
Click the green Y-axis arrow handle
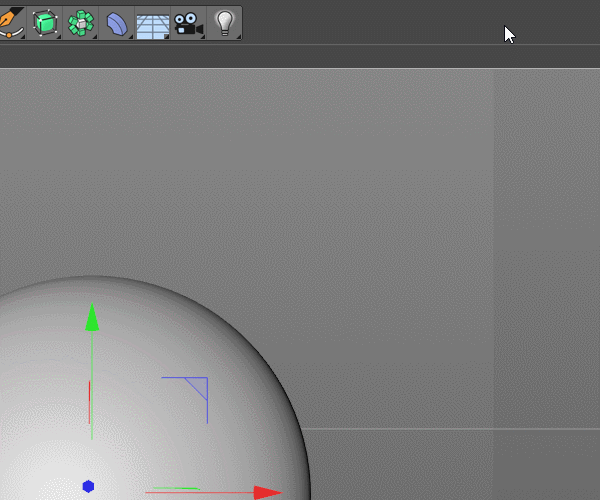[92, 316]
